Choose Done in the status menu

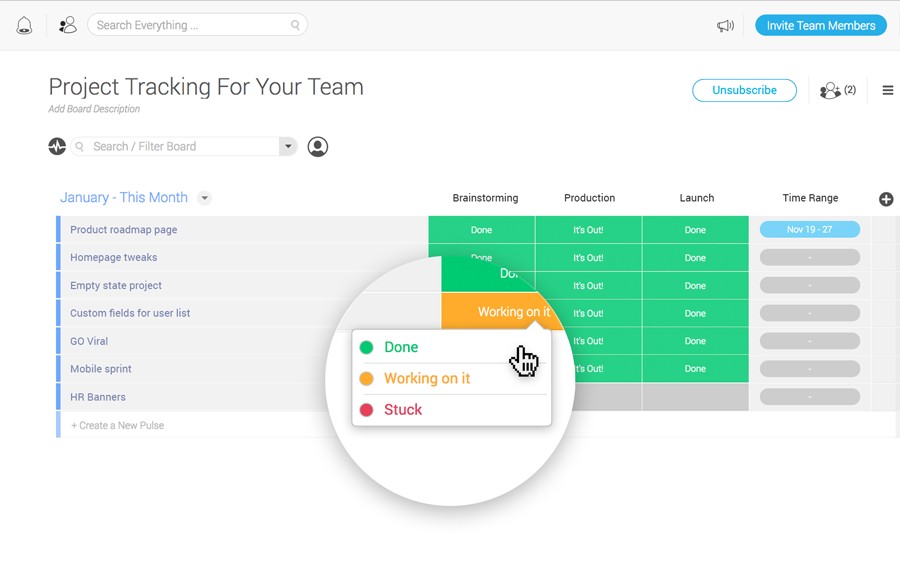click(x=451, y=347)
